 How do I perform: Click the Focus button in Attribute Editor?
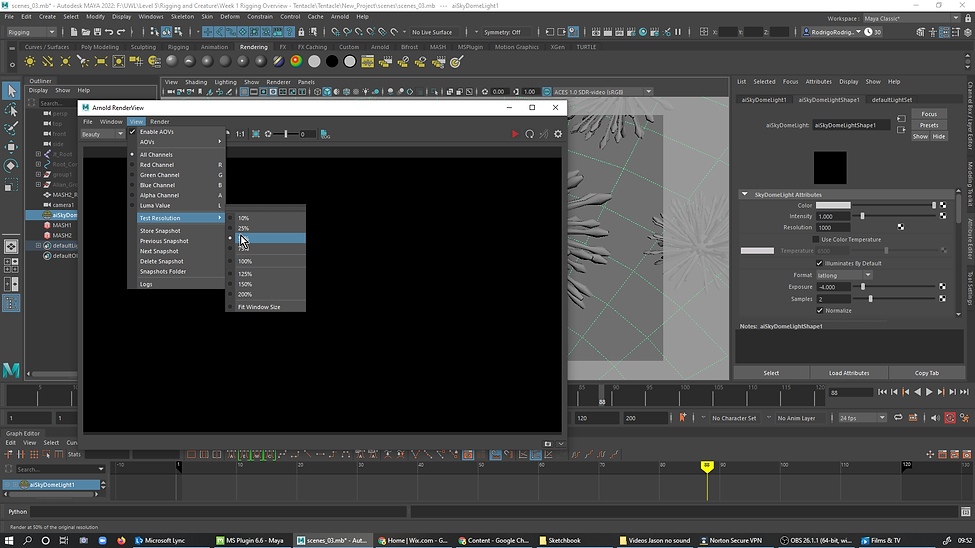point(929,114)
